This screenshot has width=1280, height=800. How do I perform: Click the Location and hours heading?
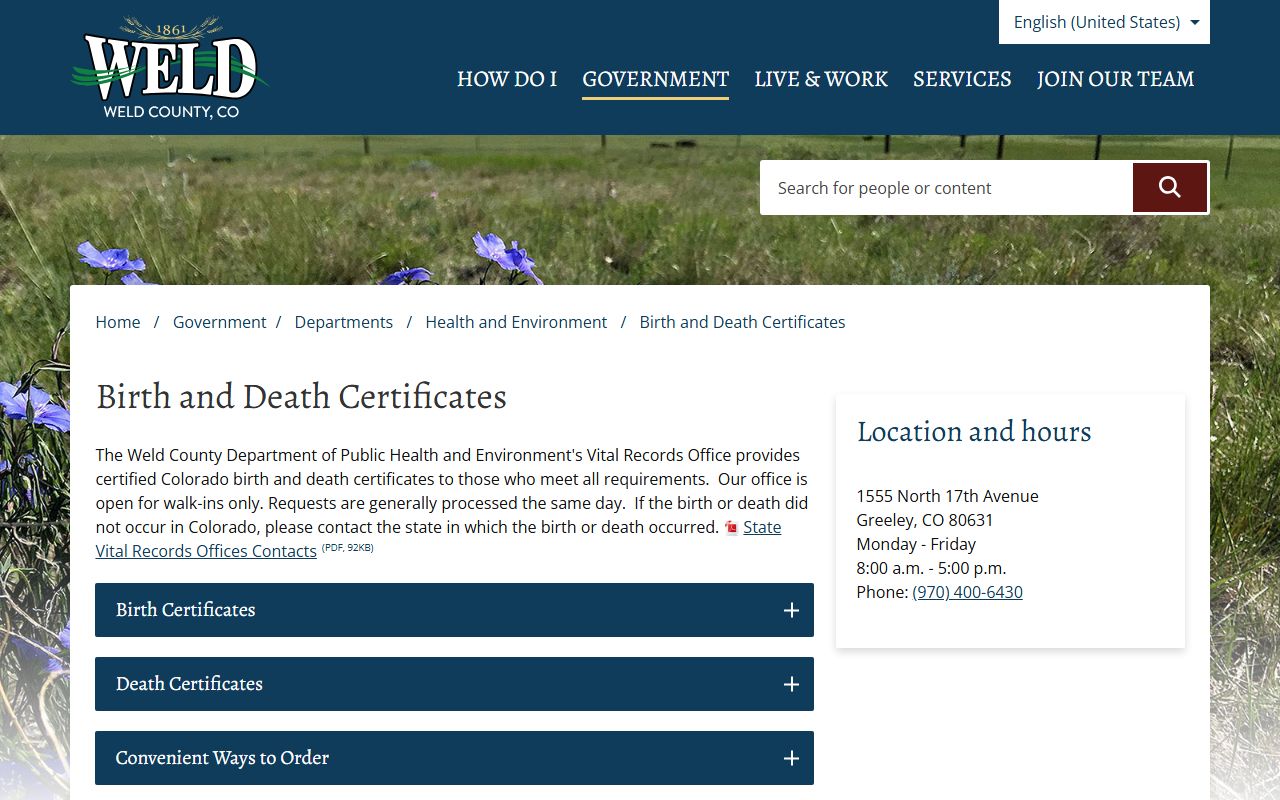click(x=974, y=431)
